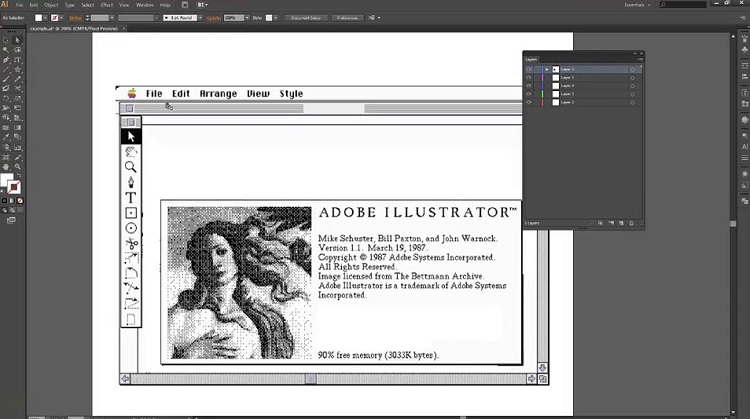The width and height of the screenshot is (750, 419).
Task: Hide Layer 5 using its eye icon
Action: (529, 77)
